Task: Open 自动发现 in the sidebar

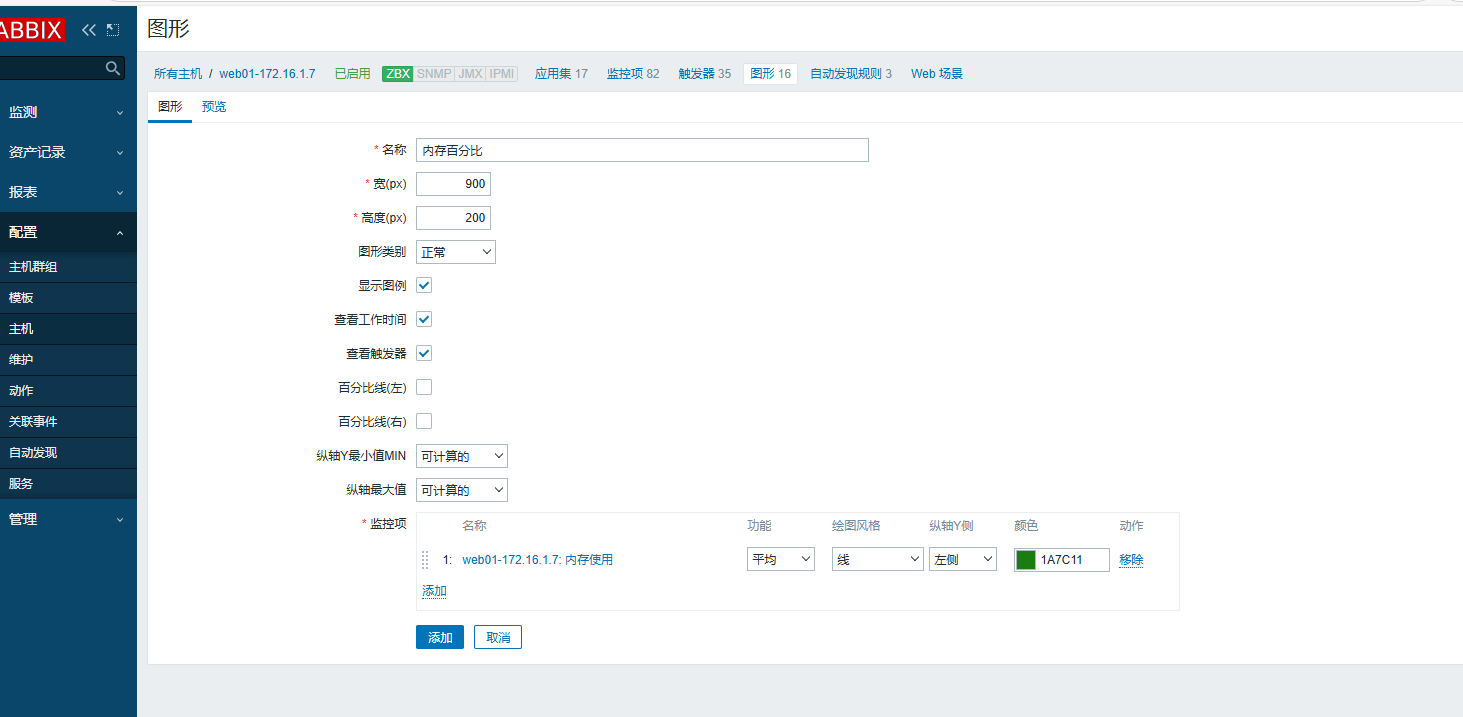Action: click(x=68, y=453)
